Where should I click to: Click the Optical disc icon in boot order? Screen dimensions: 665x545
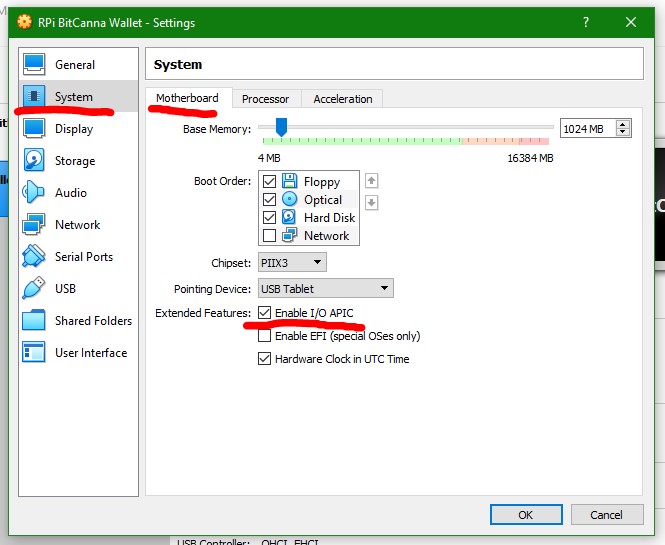click(289, 199)
